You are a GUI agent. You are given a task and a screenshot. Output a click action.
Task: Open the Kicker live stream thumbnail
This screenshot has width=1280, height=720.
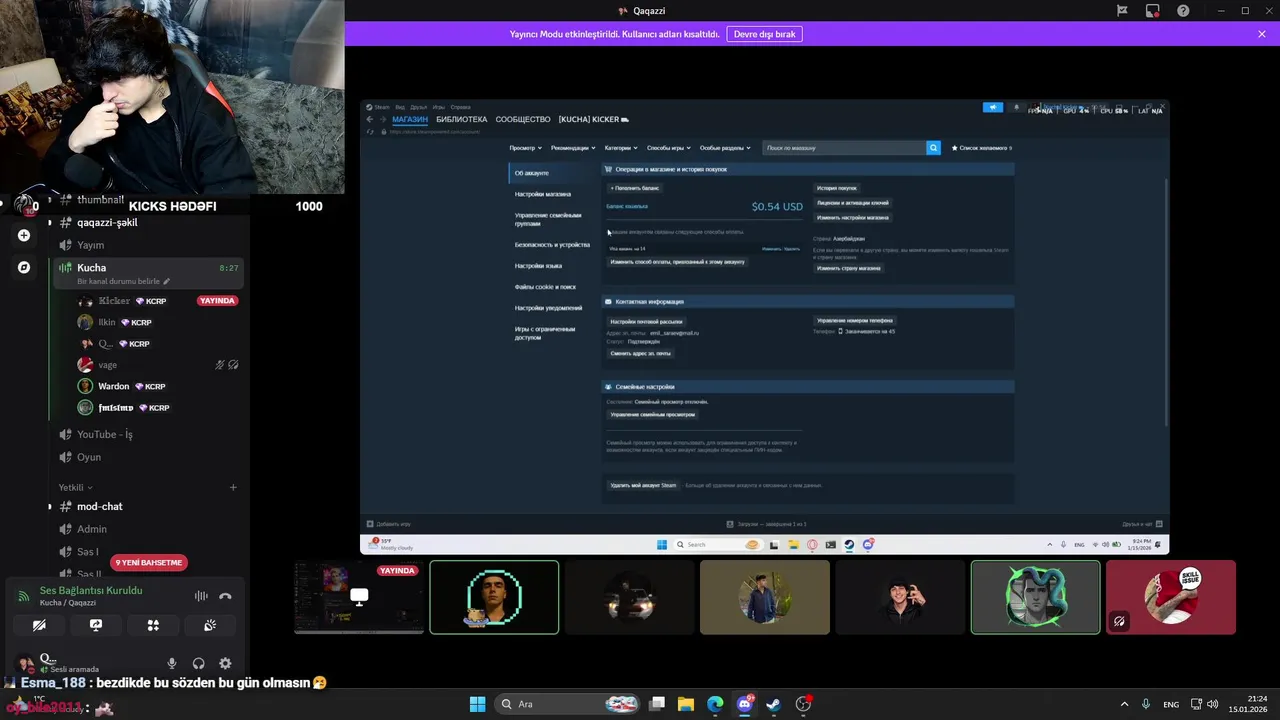coord(359,597)
